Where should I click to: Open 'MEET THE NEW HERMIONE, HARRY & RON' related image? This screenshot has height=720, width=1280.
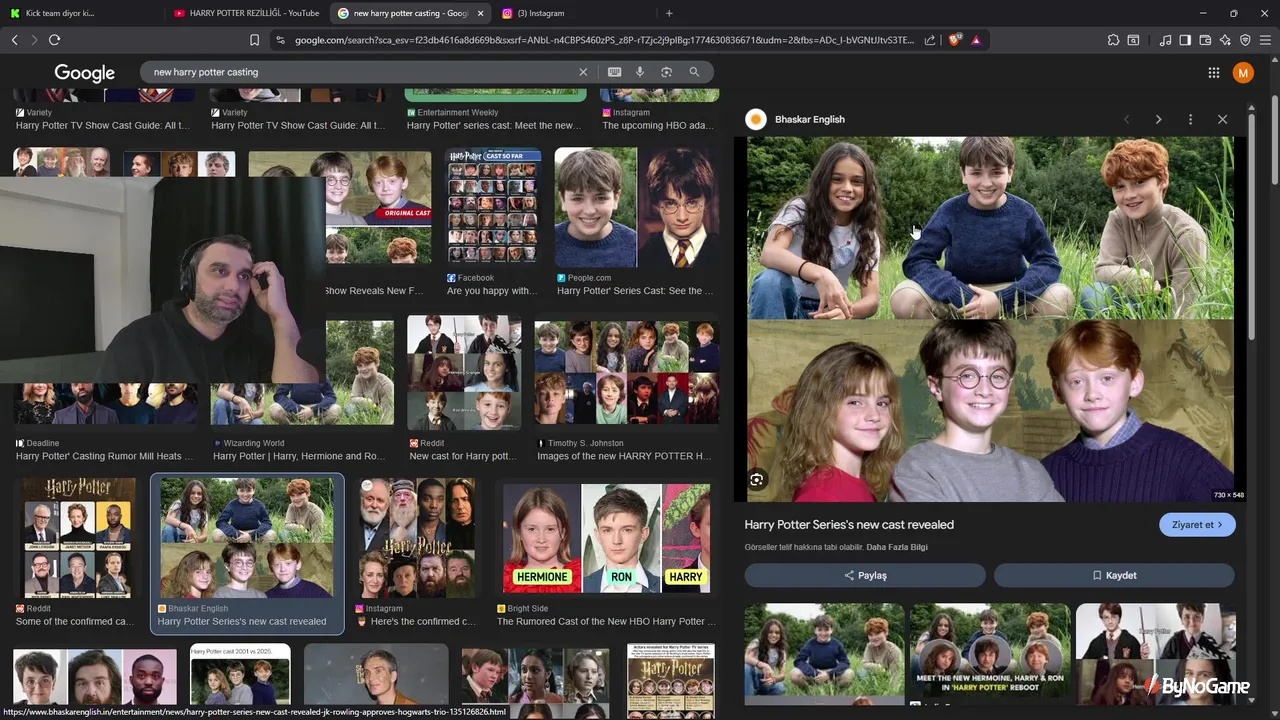(x=989, y=655)
